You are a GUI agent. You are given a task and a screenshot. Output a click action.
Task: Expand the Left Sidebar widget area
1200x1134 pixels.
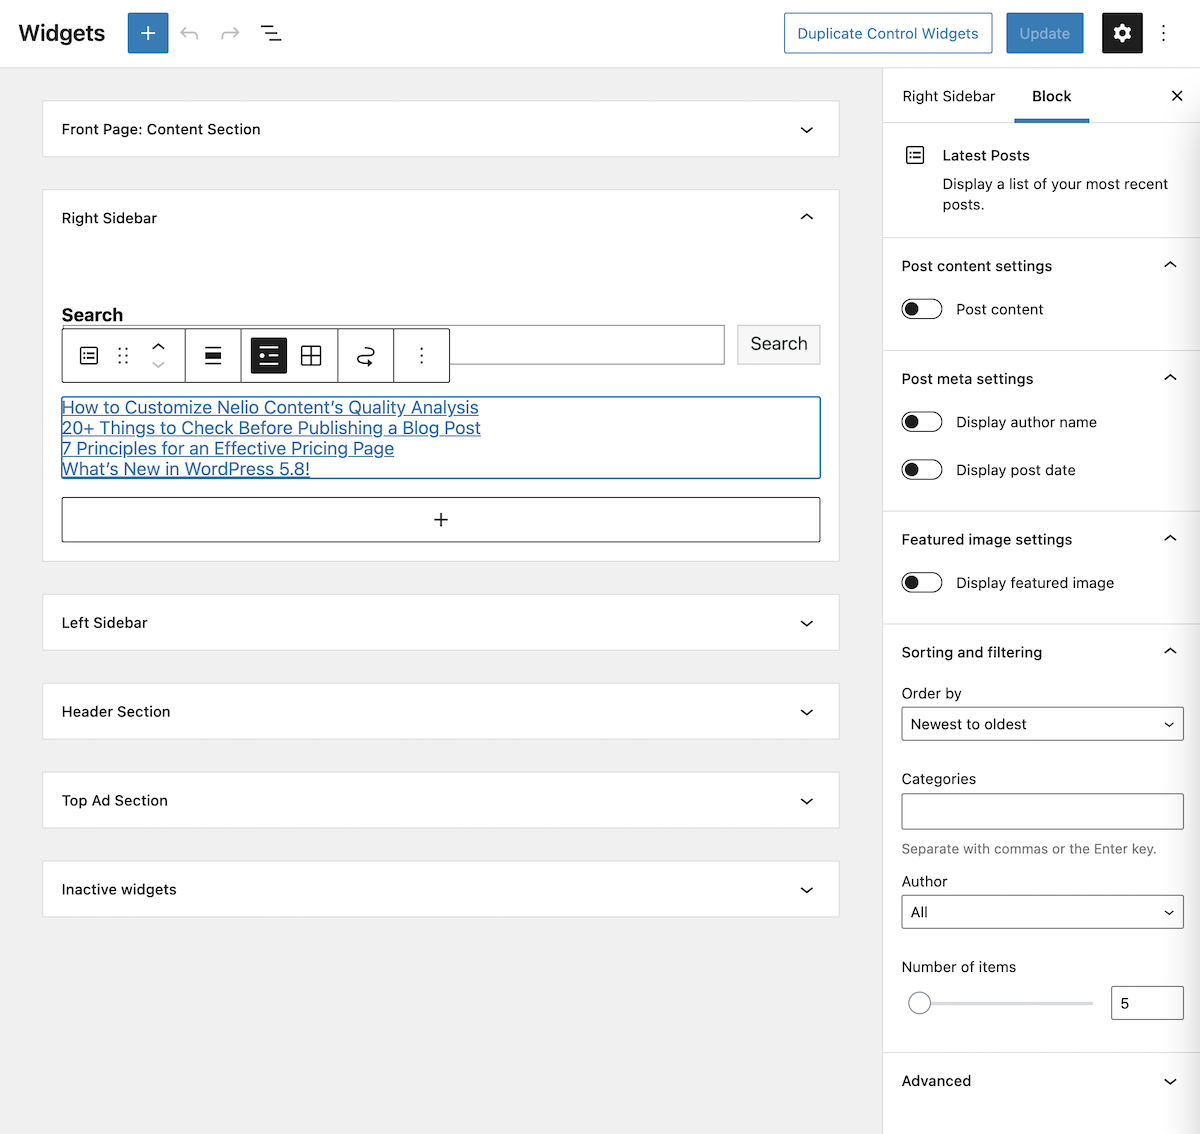(x=441, y=623)
